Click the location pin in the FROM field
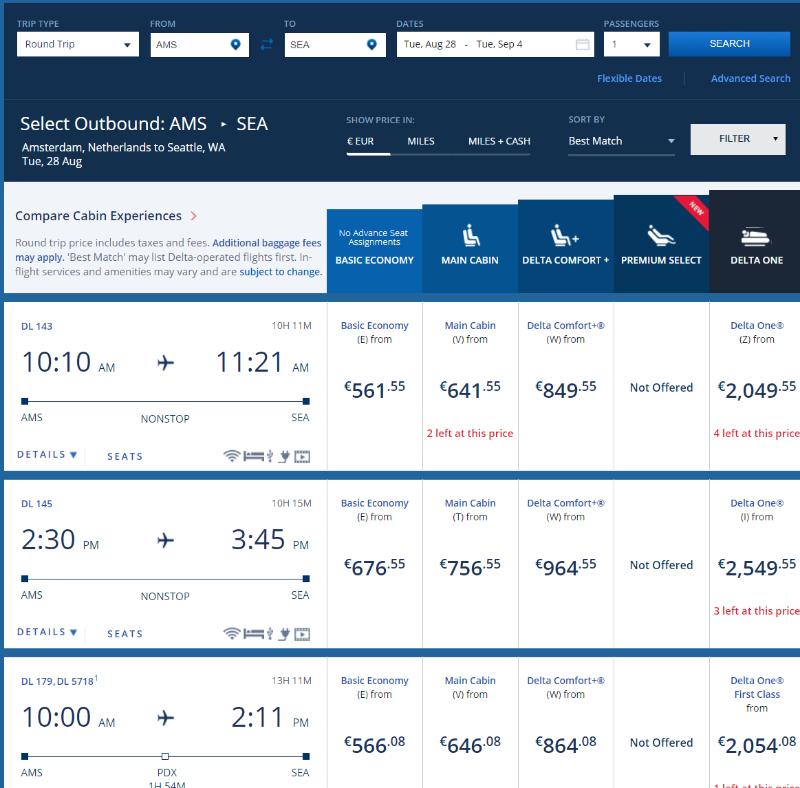The image size is (800, 788). pos(235,44)
